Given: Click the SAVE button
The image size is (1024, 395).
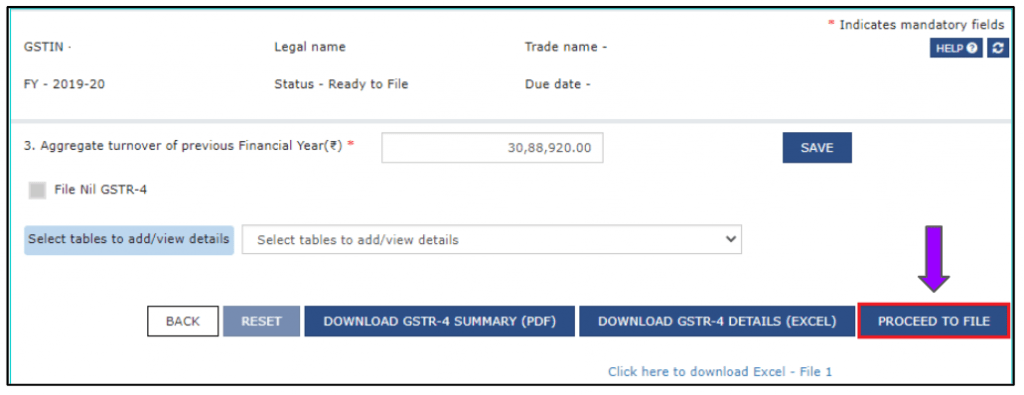Looking at the screenshot, I should pyautogui.click(x=817, y=148).
